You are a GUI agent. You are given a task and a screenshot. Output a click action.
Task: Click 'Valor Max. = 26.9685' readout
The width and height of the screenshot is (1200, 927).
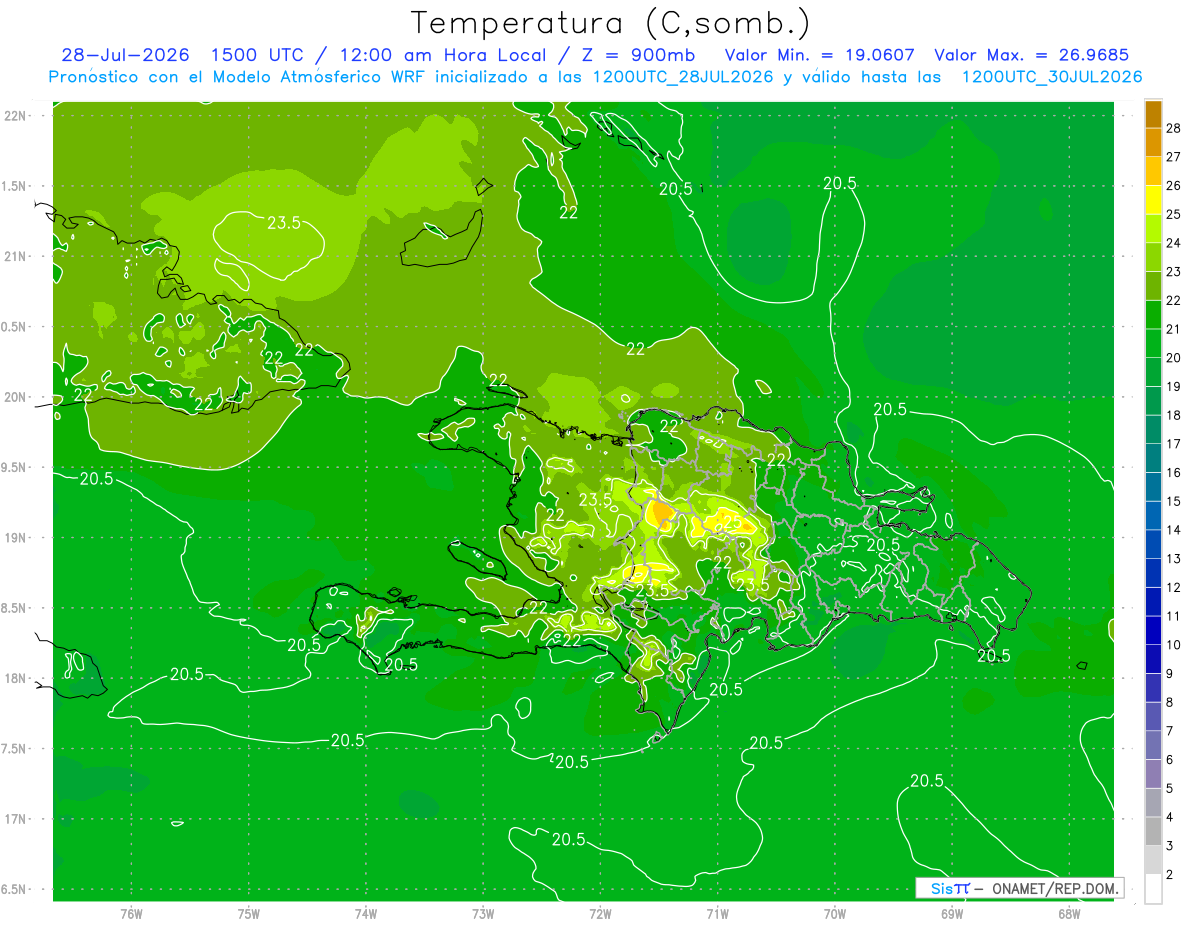1031,55
